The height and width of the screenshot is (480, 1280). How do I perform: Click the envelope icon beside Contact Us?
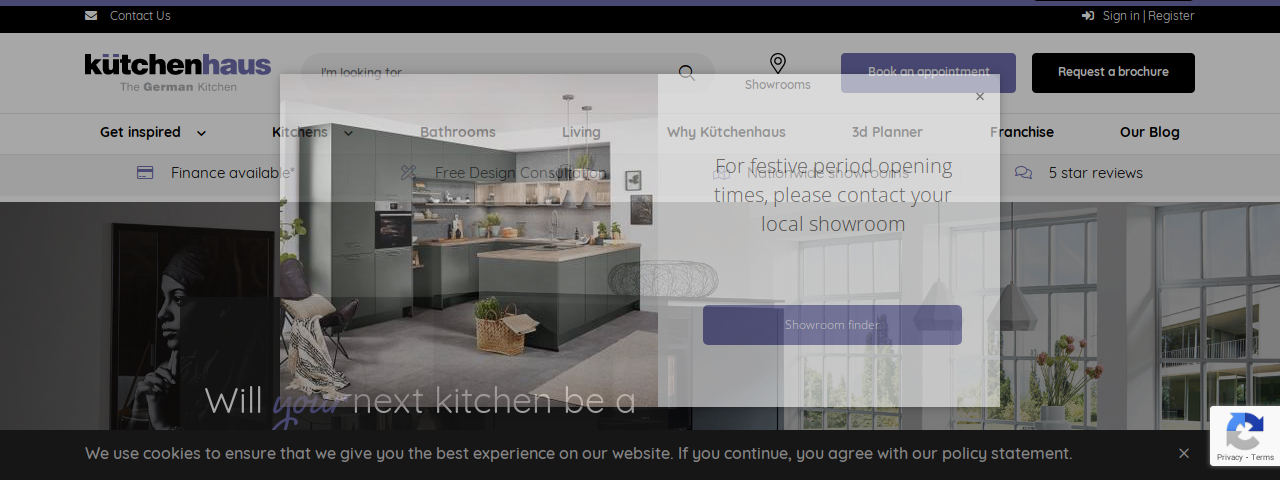pos(91,16)
